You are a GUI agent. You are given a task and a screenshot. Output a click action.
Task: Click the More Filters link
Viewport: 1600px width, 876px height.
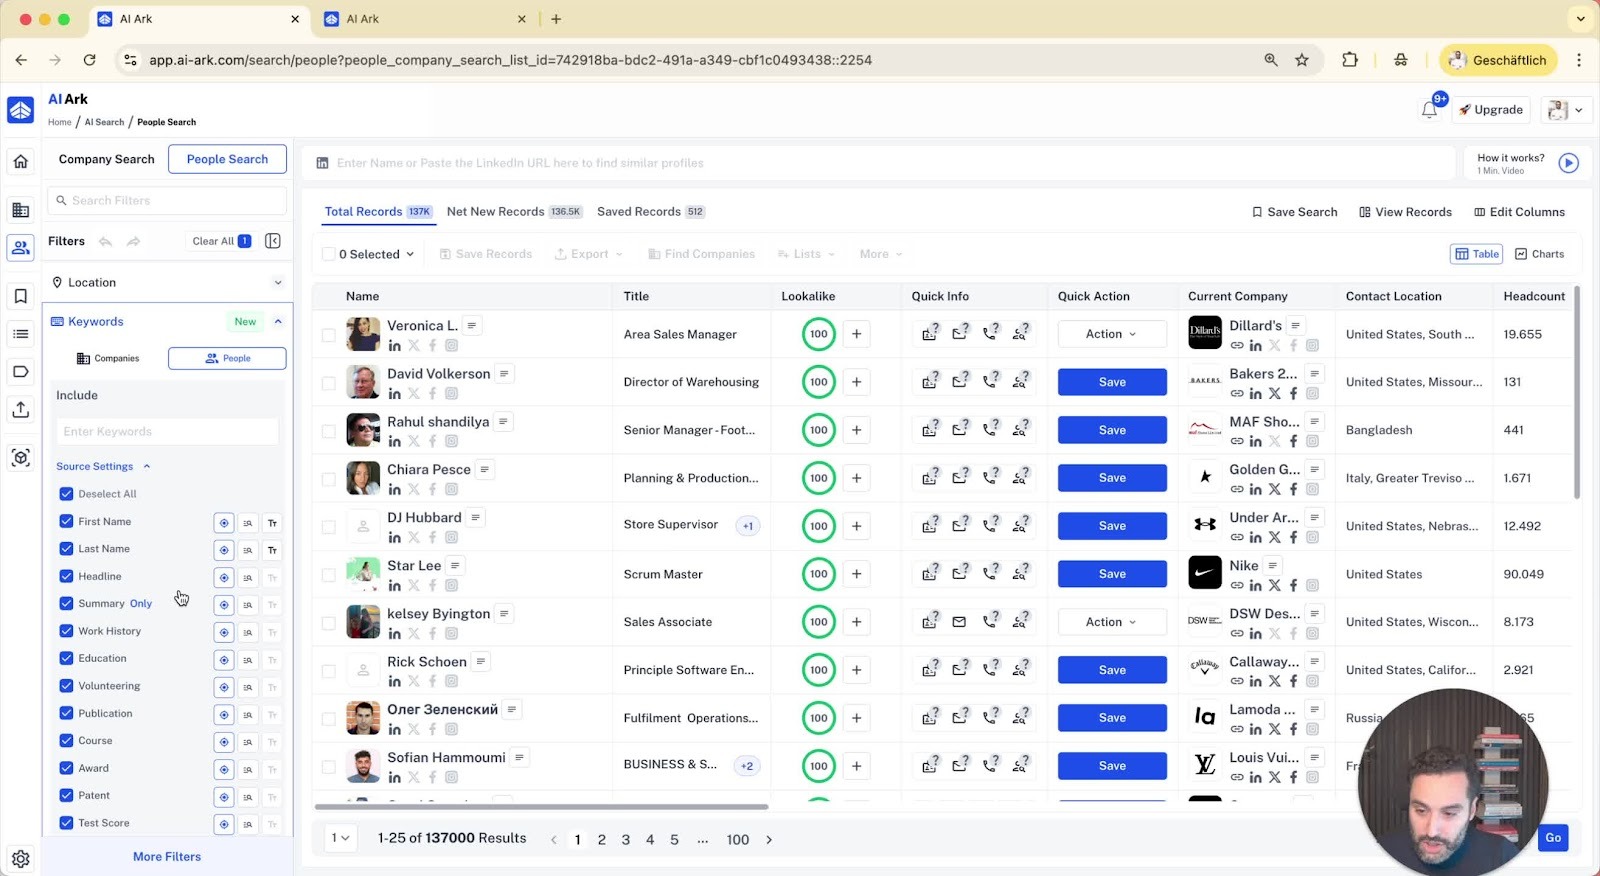click(167, 857)
